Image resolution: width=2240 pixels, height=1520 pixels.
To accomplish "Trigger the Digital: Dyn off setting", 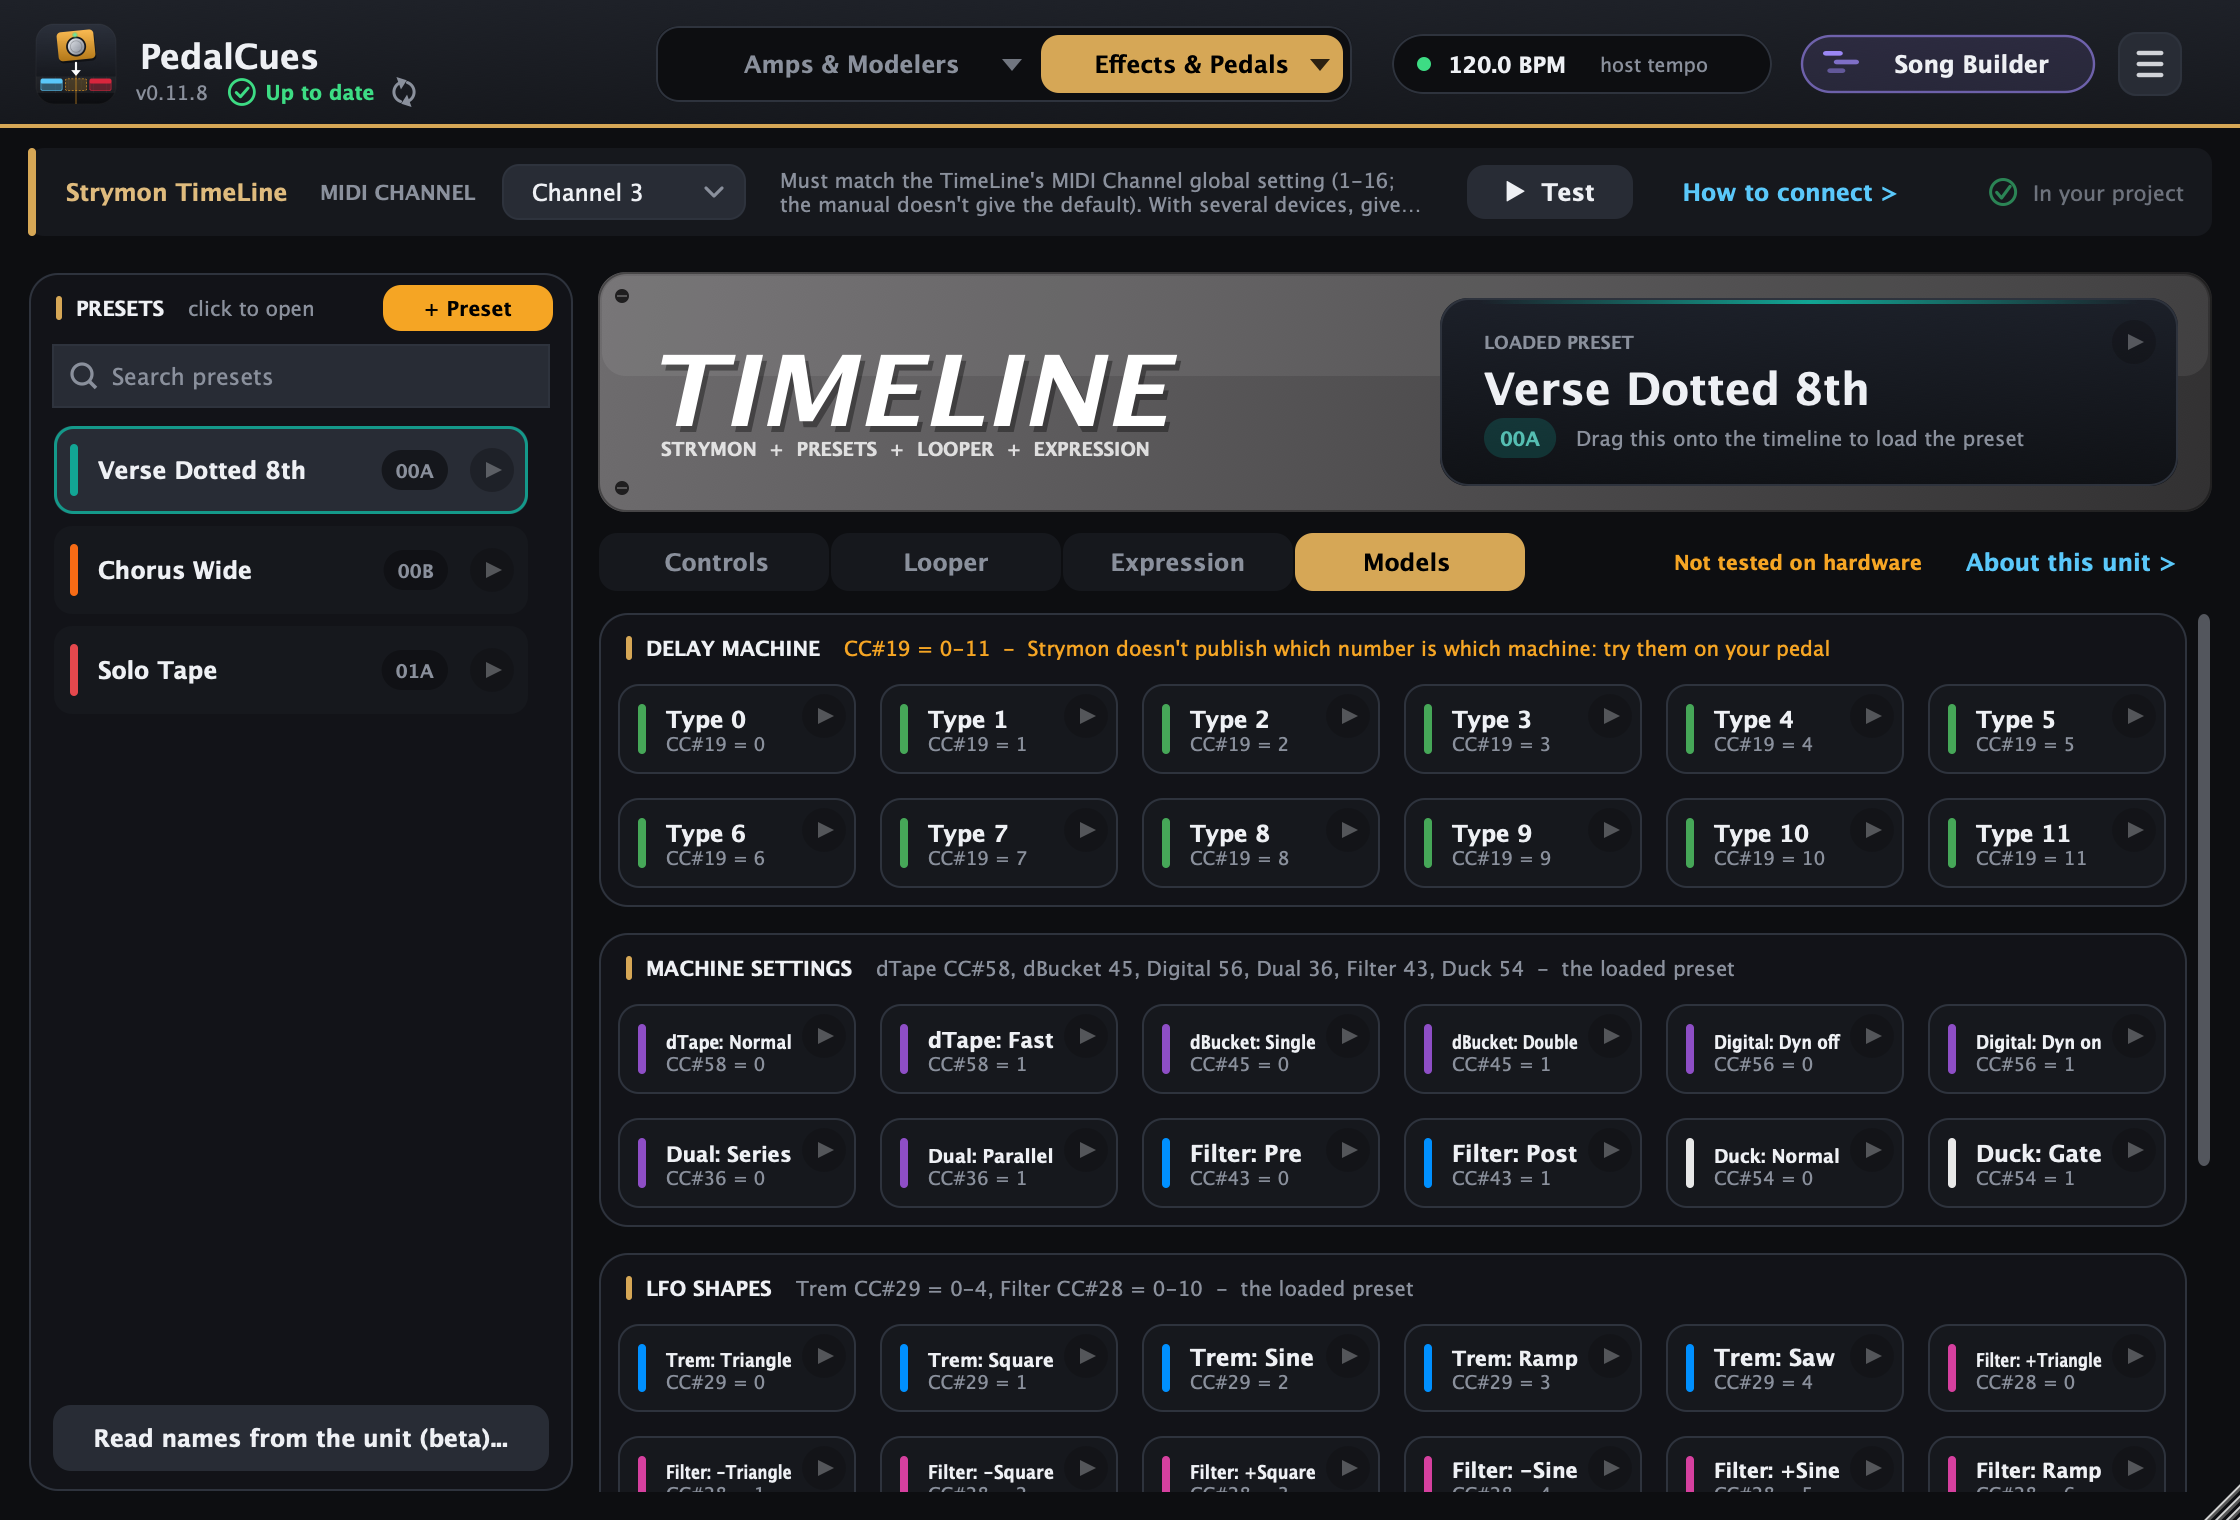I will click(1785, 1049).
